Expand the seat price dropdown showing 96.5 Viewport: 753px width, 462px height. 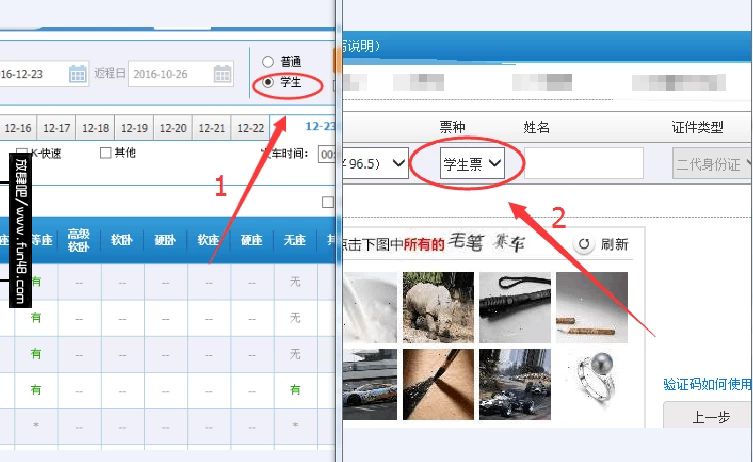376,163
